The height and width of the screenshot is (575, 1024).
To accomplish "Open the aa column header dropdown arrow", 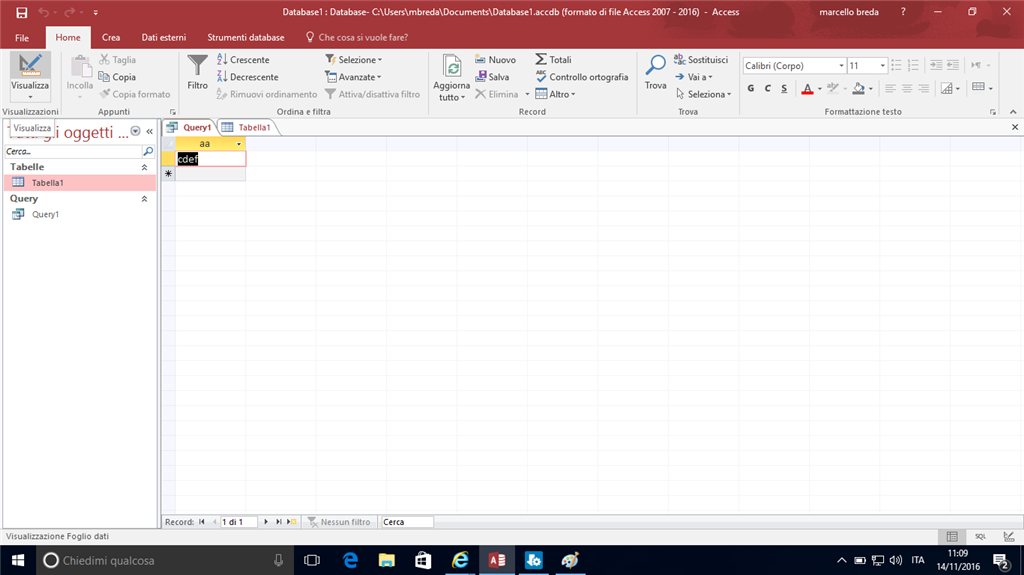I will pos(238,144).
